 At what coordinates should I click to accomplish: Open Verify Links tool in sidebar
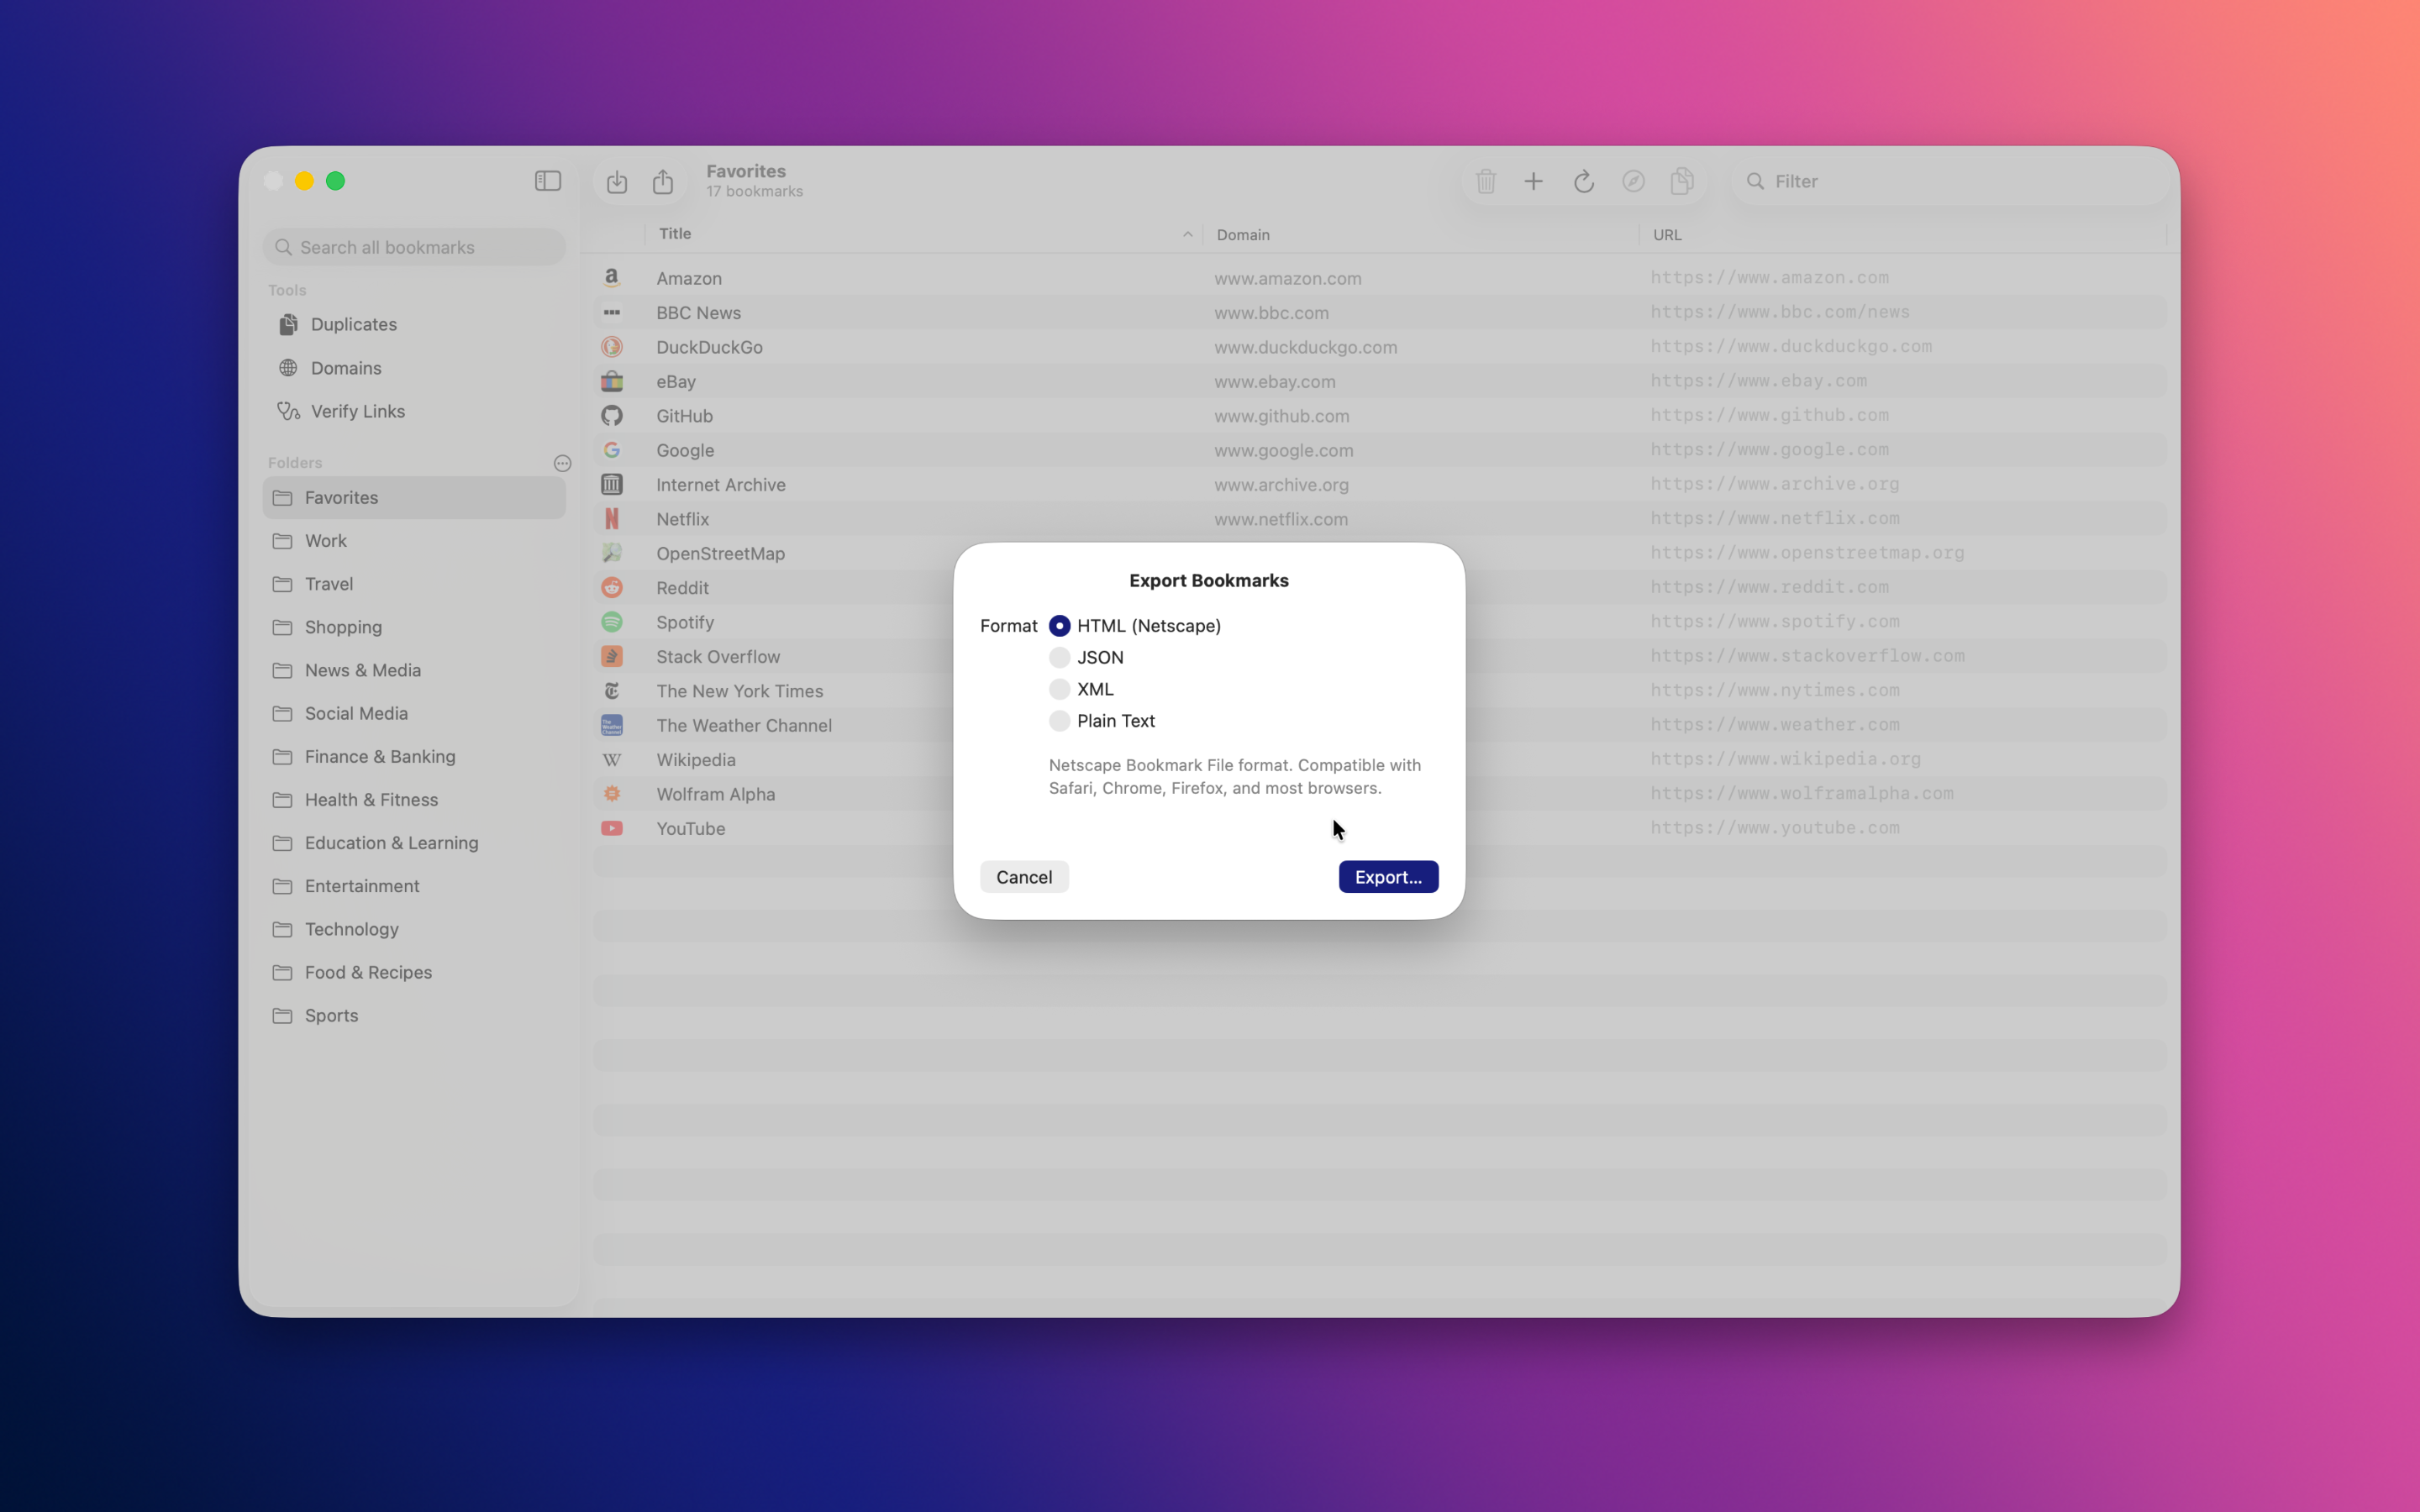[x=414, y=411]
